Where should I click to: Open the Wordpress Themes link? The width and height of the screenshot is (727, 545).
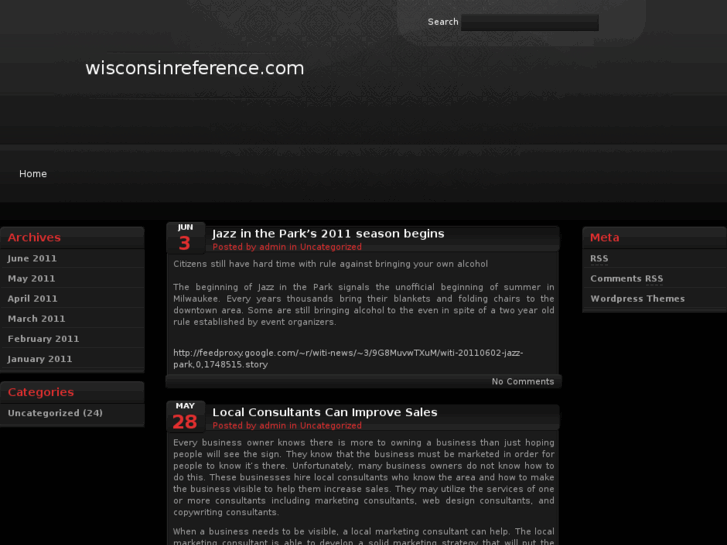637,299
